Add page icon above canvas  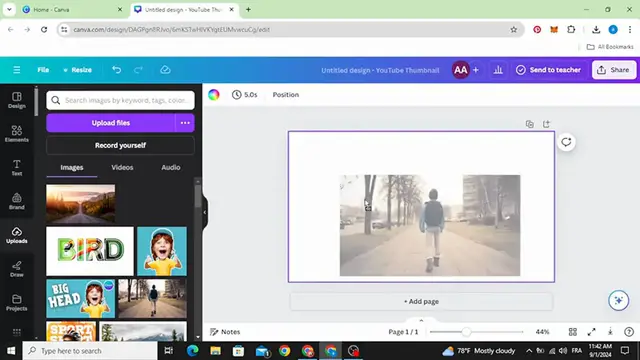(546, 124)
